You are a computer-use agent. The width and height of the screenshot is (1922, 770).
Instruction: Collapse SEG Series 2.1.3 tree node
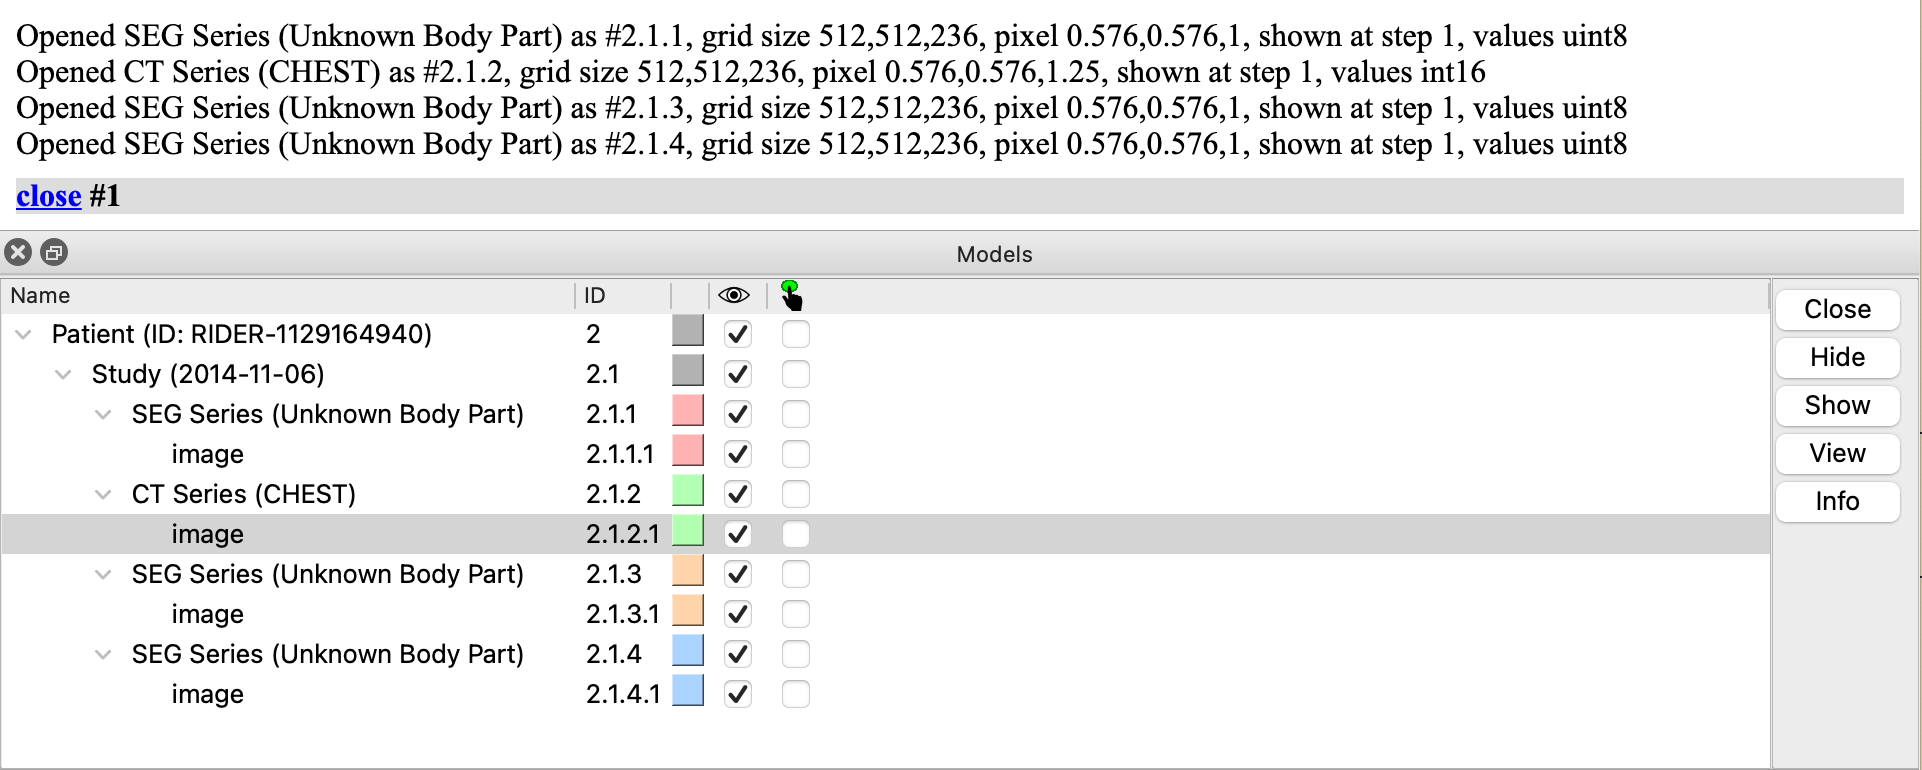coord(103,574)
